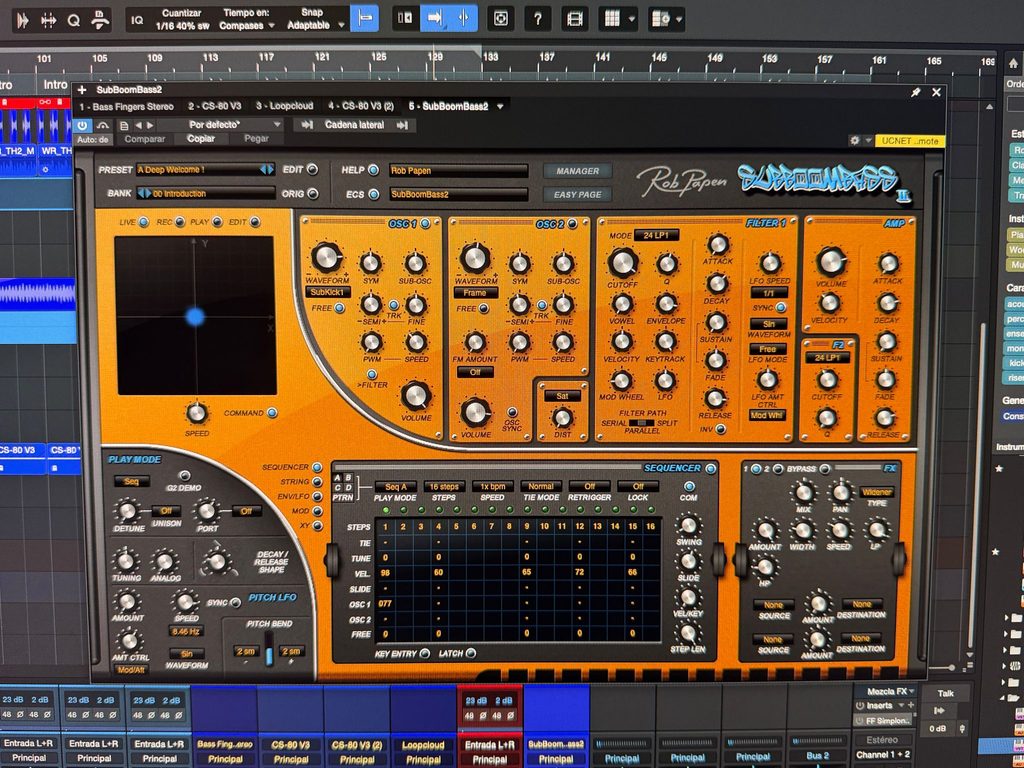Viewport: 1024px width, 768px height.
Task: Toggle FX BYPASS button
Action: (825, 469)
